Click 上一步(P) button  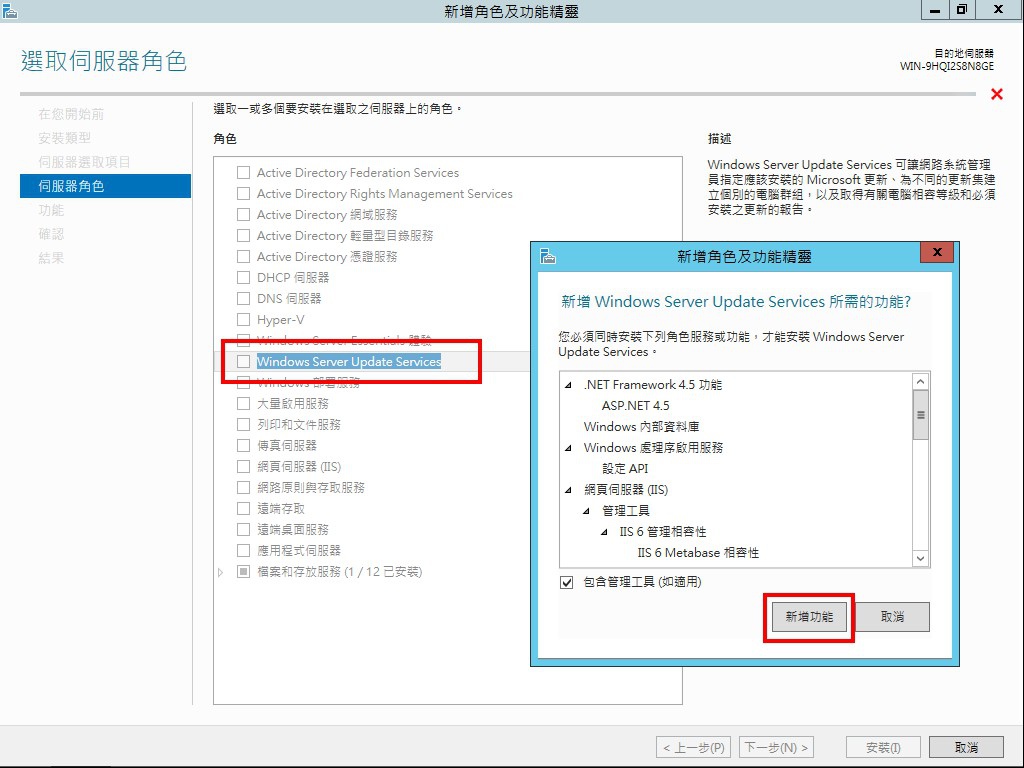694,747
